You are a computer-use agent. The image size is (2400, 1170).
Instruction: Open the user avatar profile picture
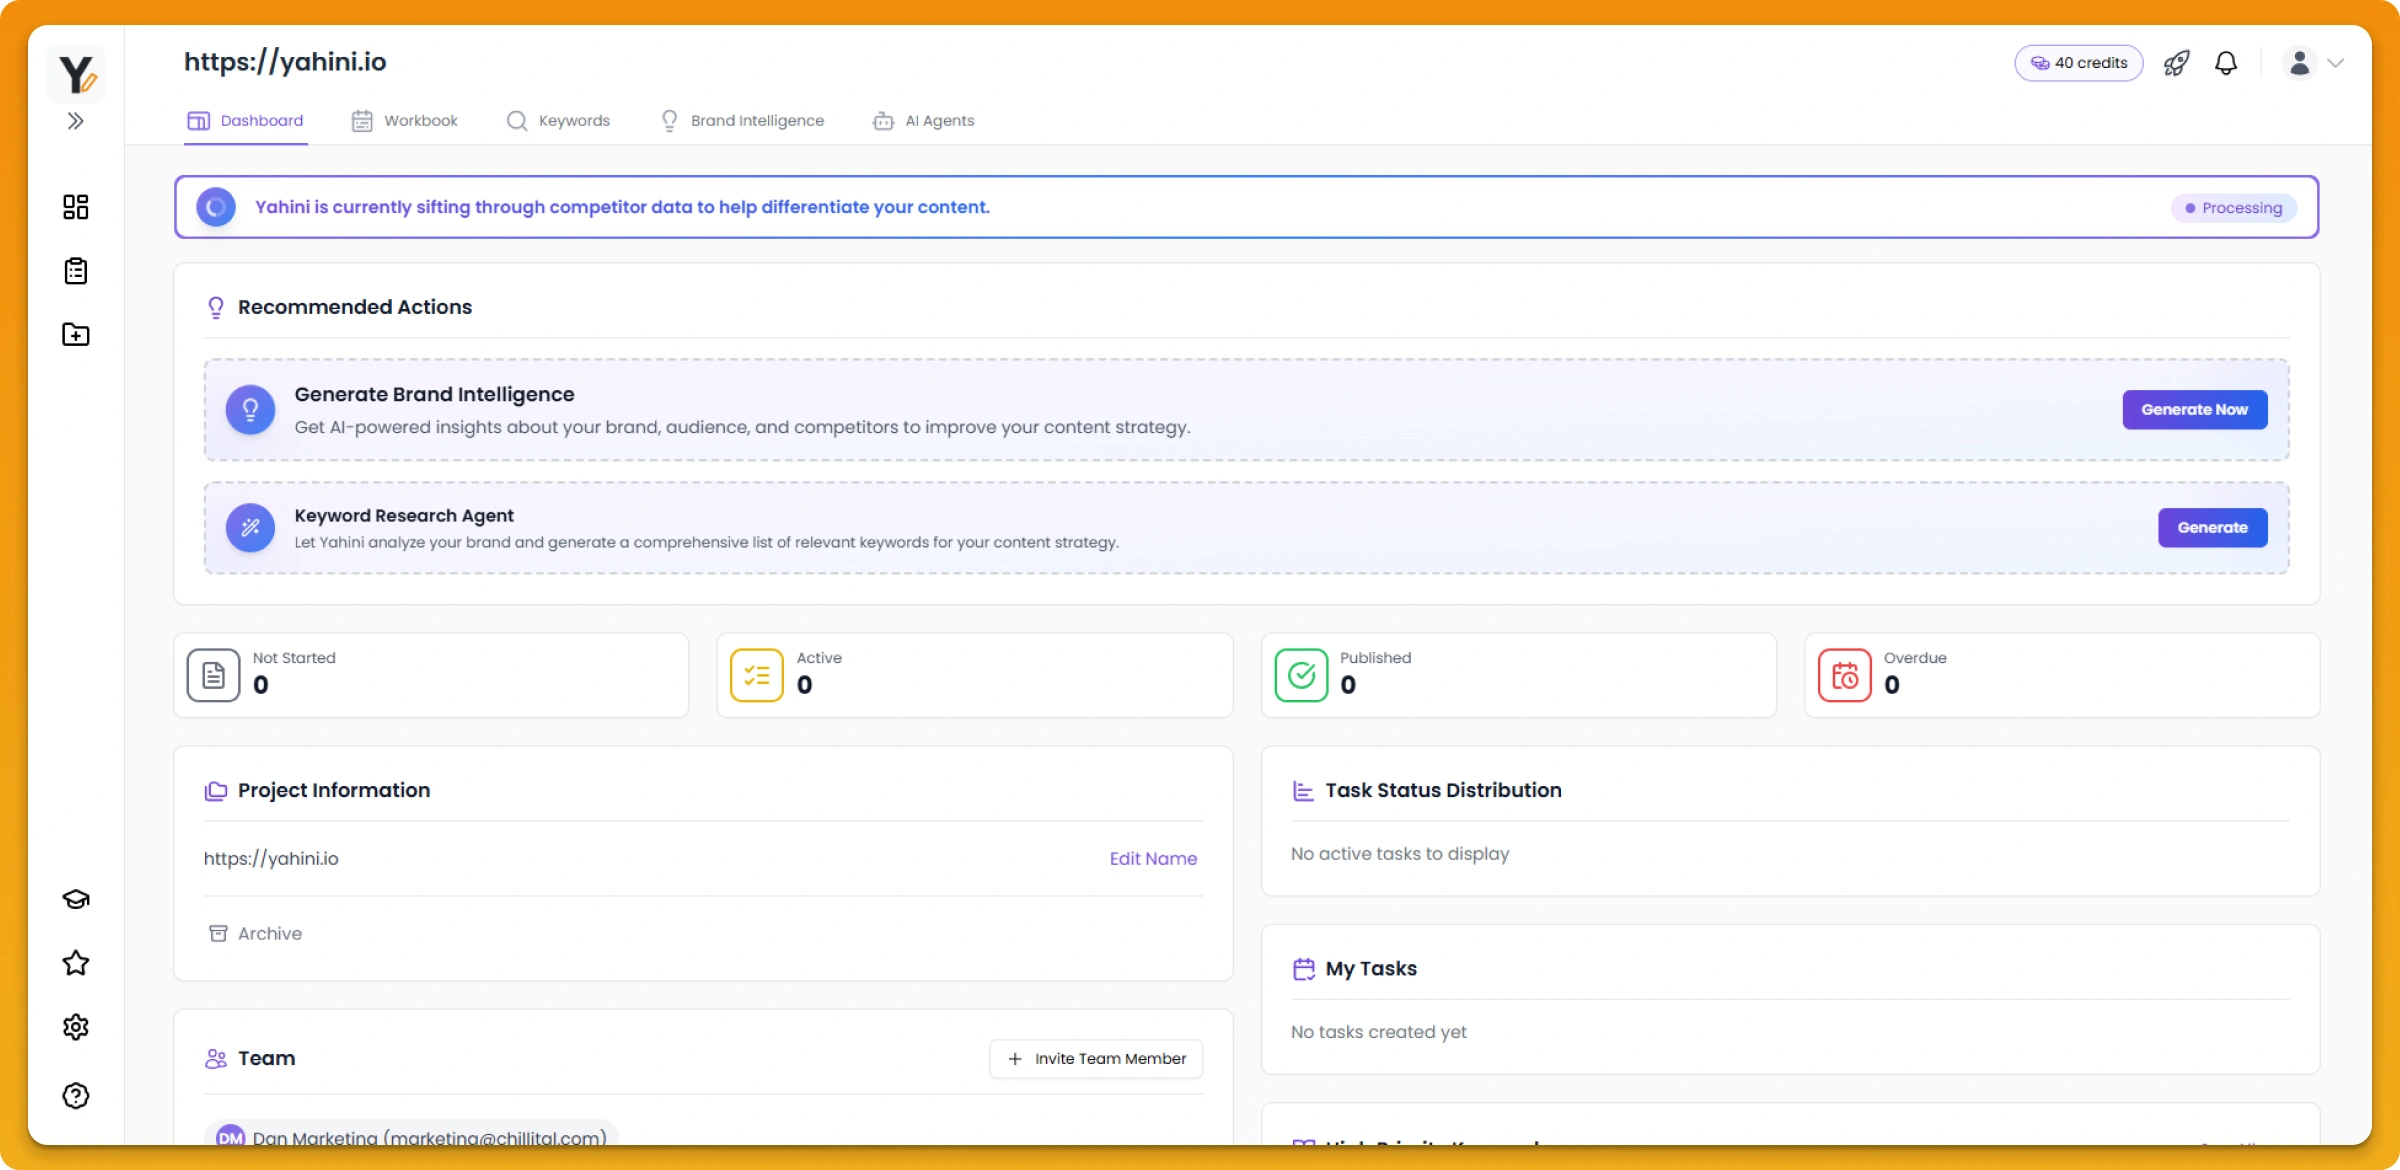[x=2300, y=62]
